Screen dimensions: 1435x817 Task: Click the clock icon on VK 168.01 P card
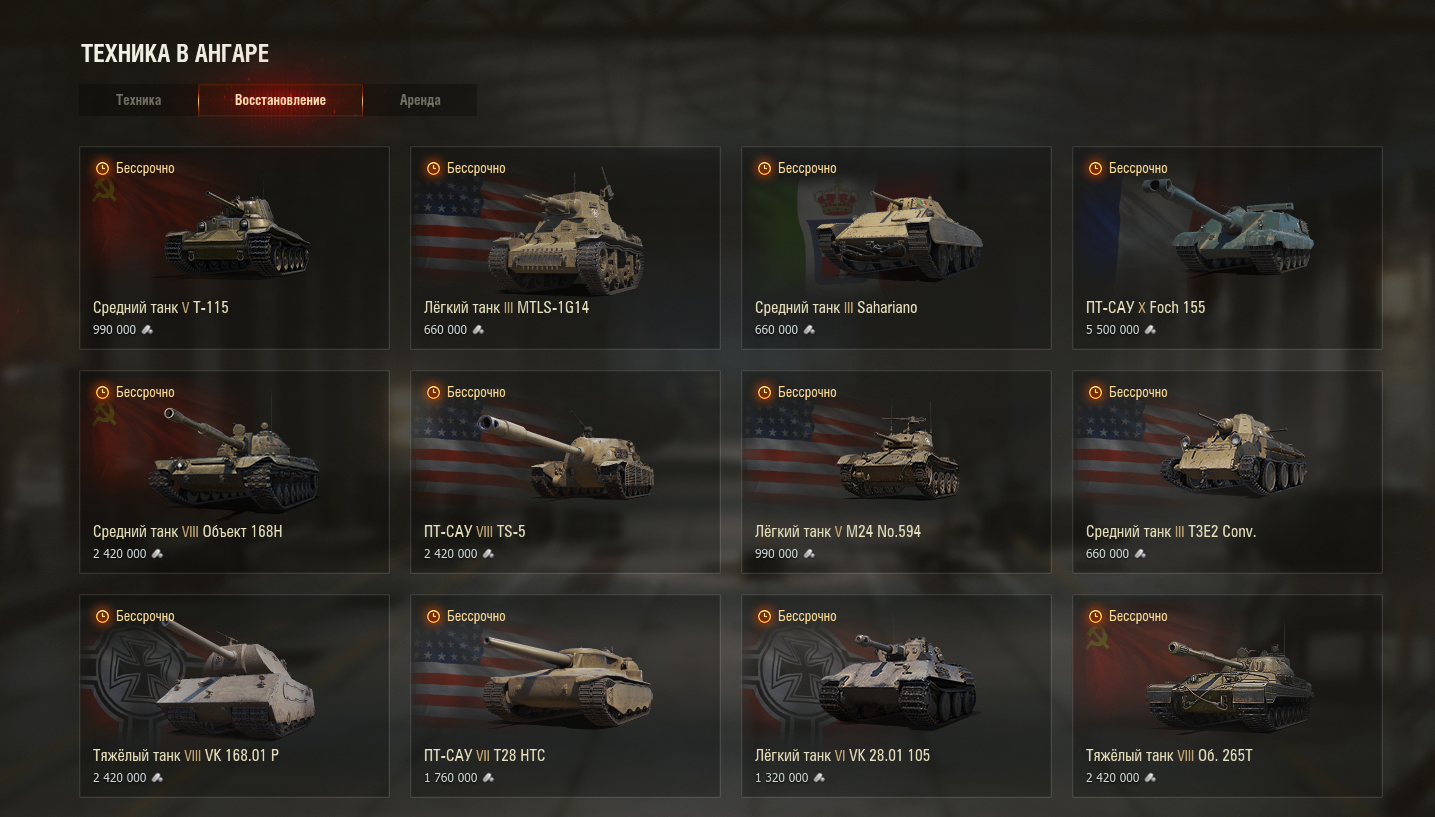(x=102, y=616)
